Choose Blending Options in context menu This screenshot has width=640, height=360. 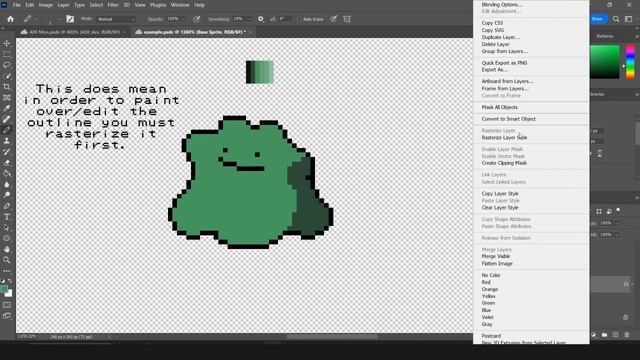pyautogui.click(x=502, y=4)
